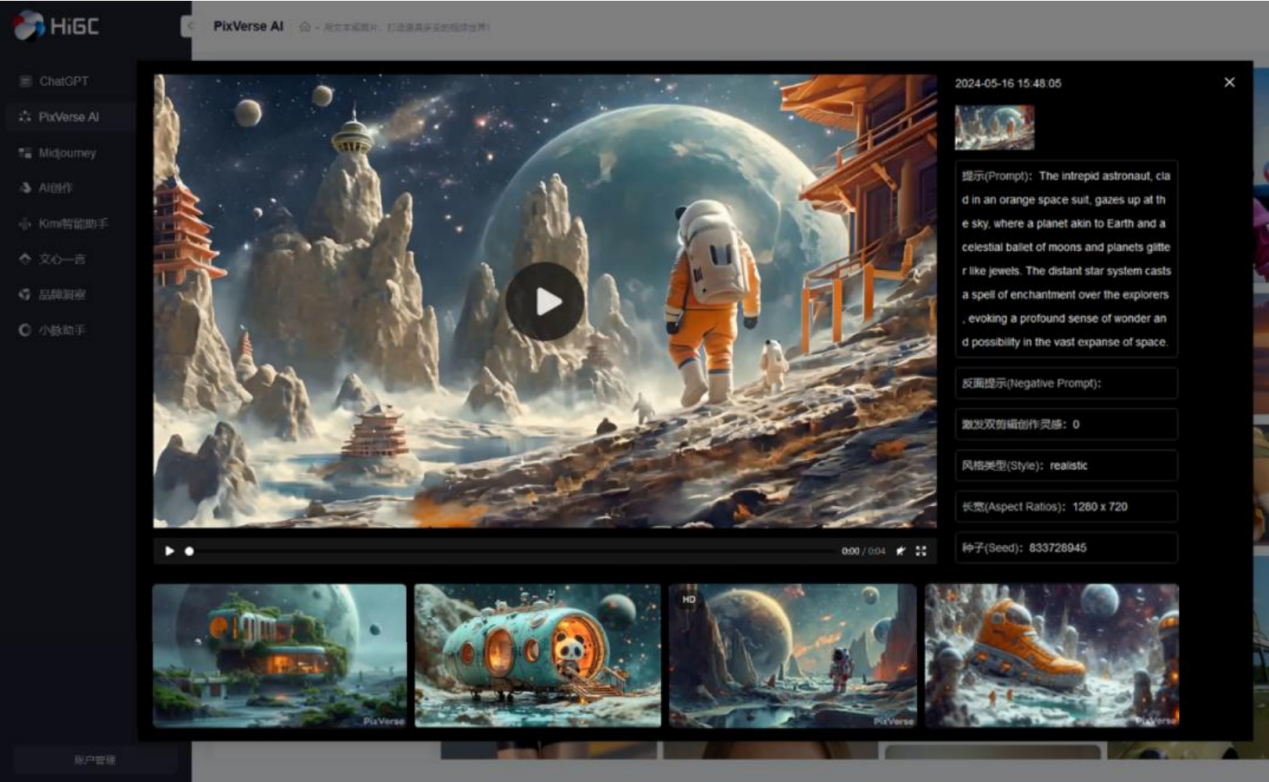This screenshot has width=1269, height=782.
Task: Click the large play button on video
Action: pos(545,302)
